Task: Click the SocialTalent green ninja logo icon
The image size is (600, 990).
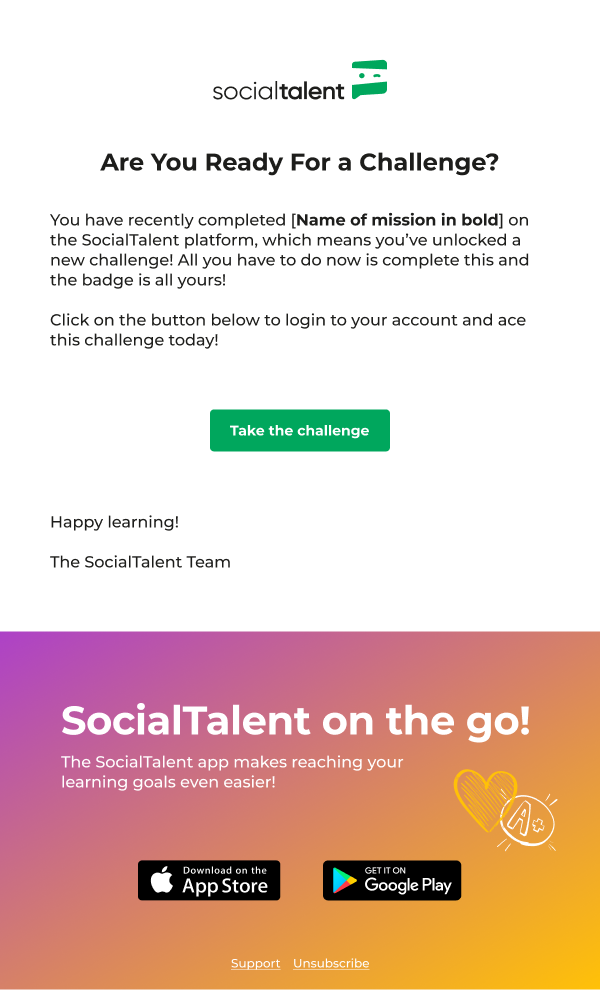Action: pyautogui.click(x=369, y=80)
